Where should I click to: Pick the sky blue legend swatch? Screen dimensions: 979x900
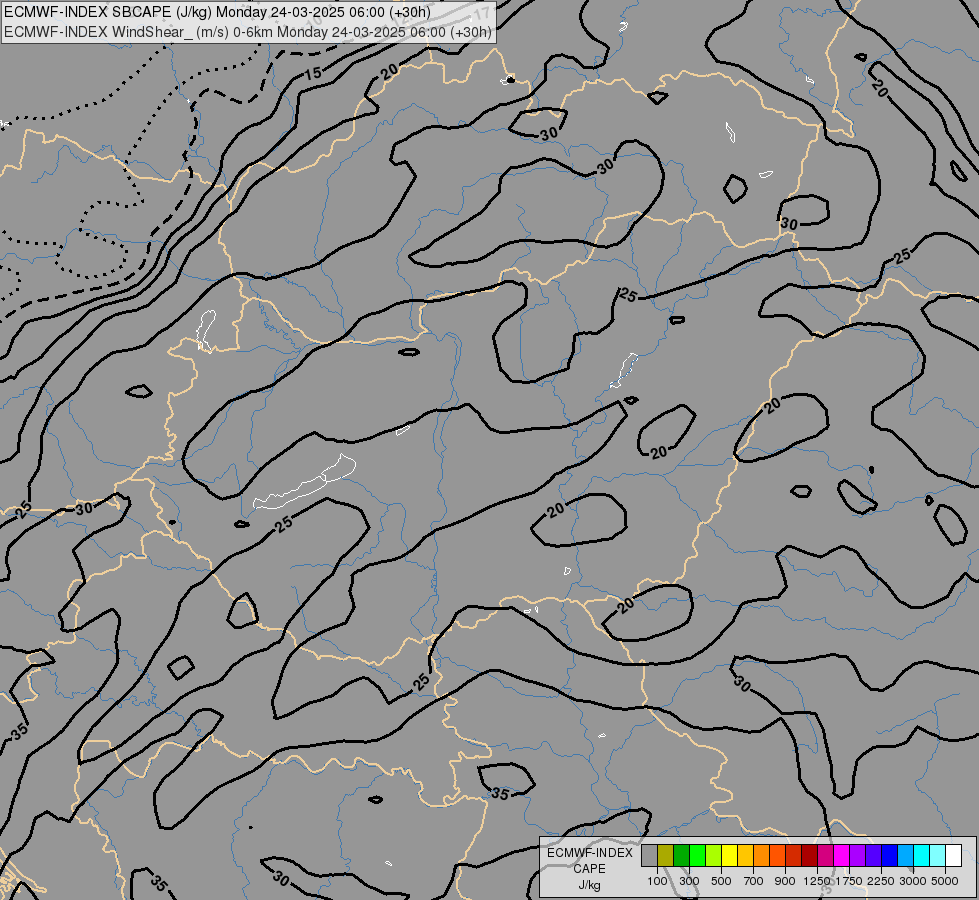906,855
